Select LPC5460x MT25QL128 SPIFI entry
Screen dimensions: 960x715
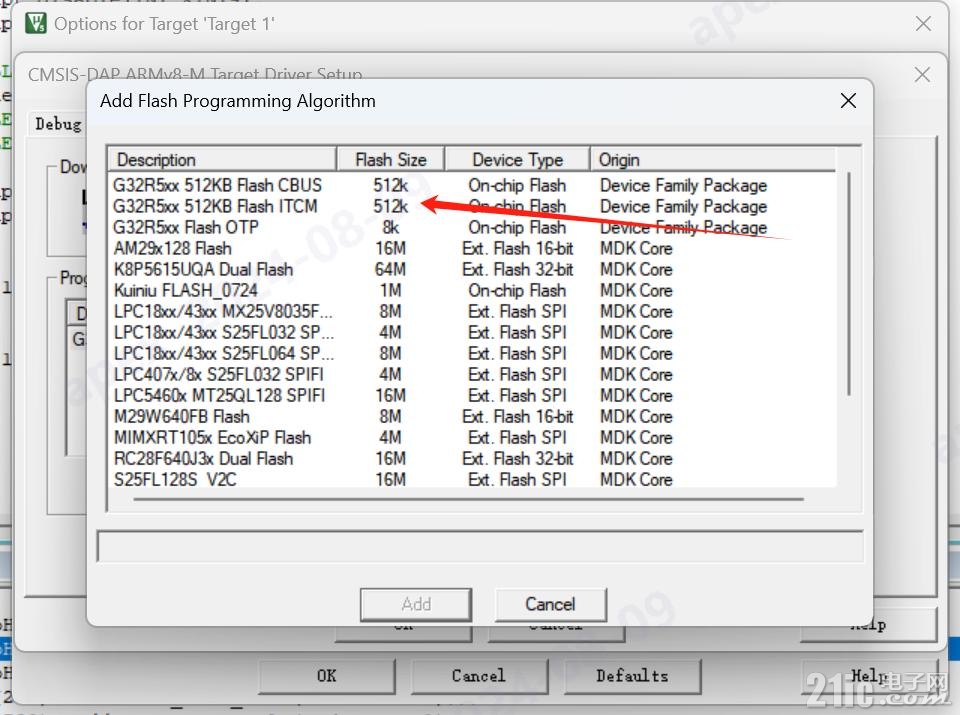tap(471, 395)
